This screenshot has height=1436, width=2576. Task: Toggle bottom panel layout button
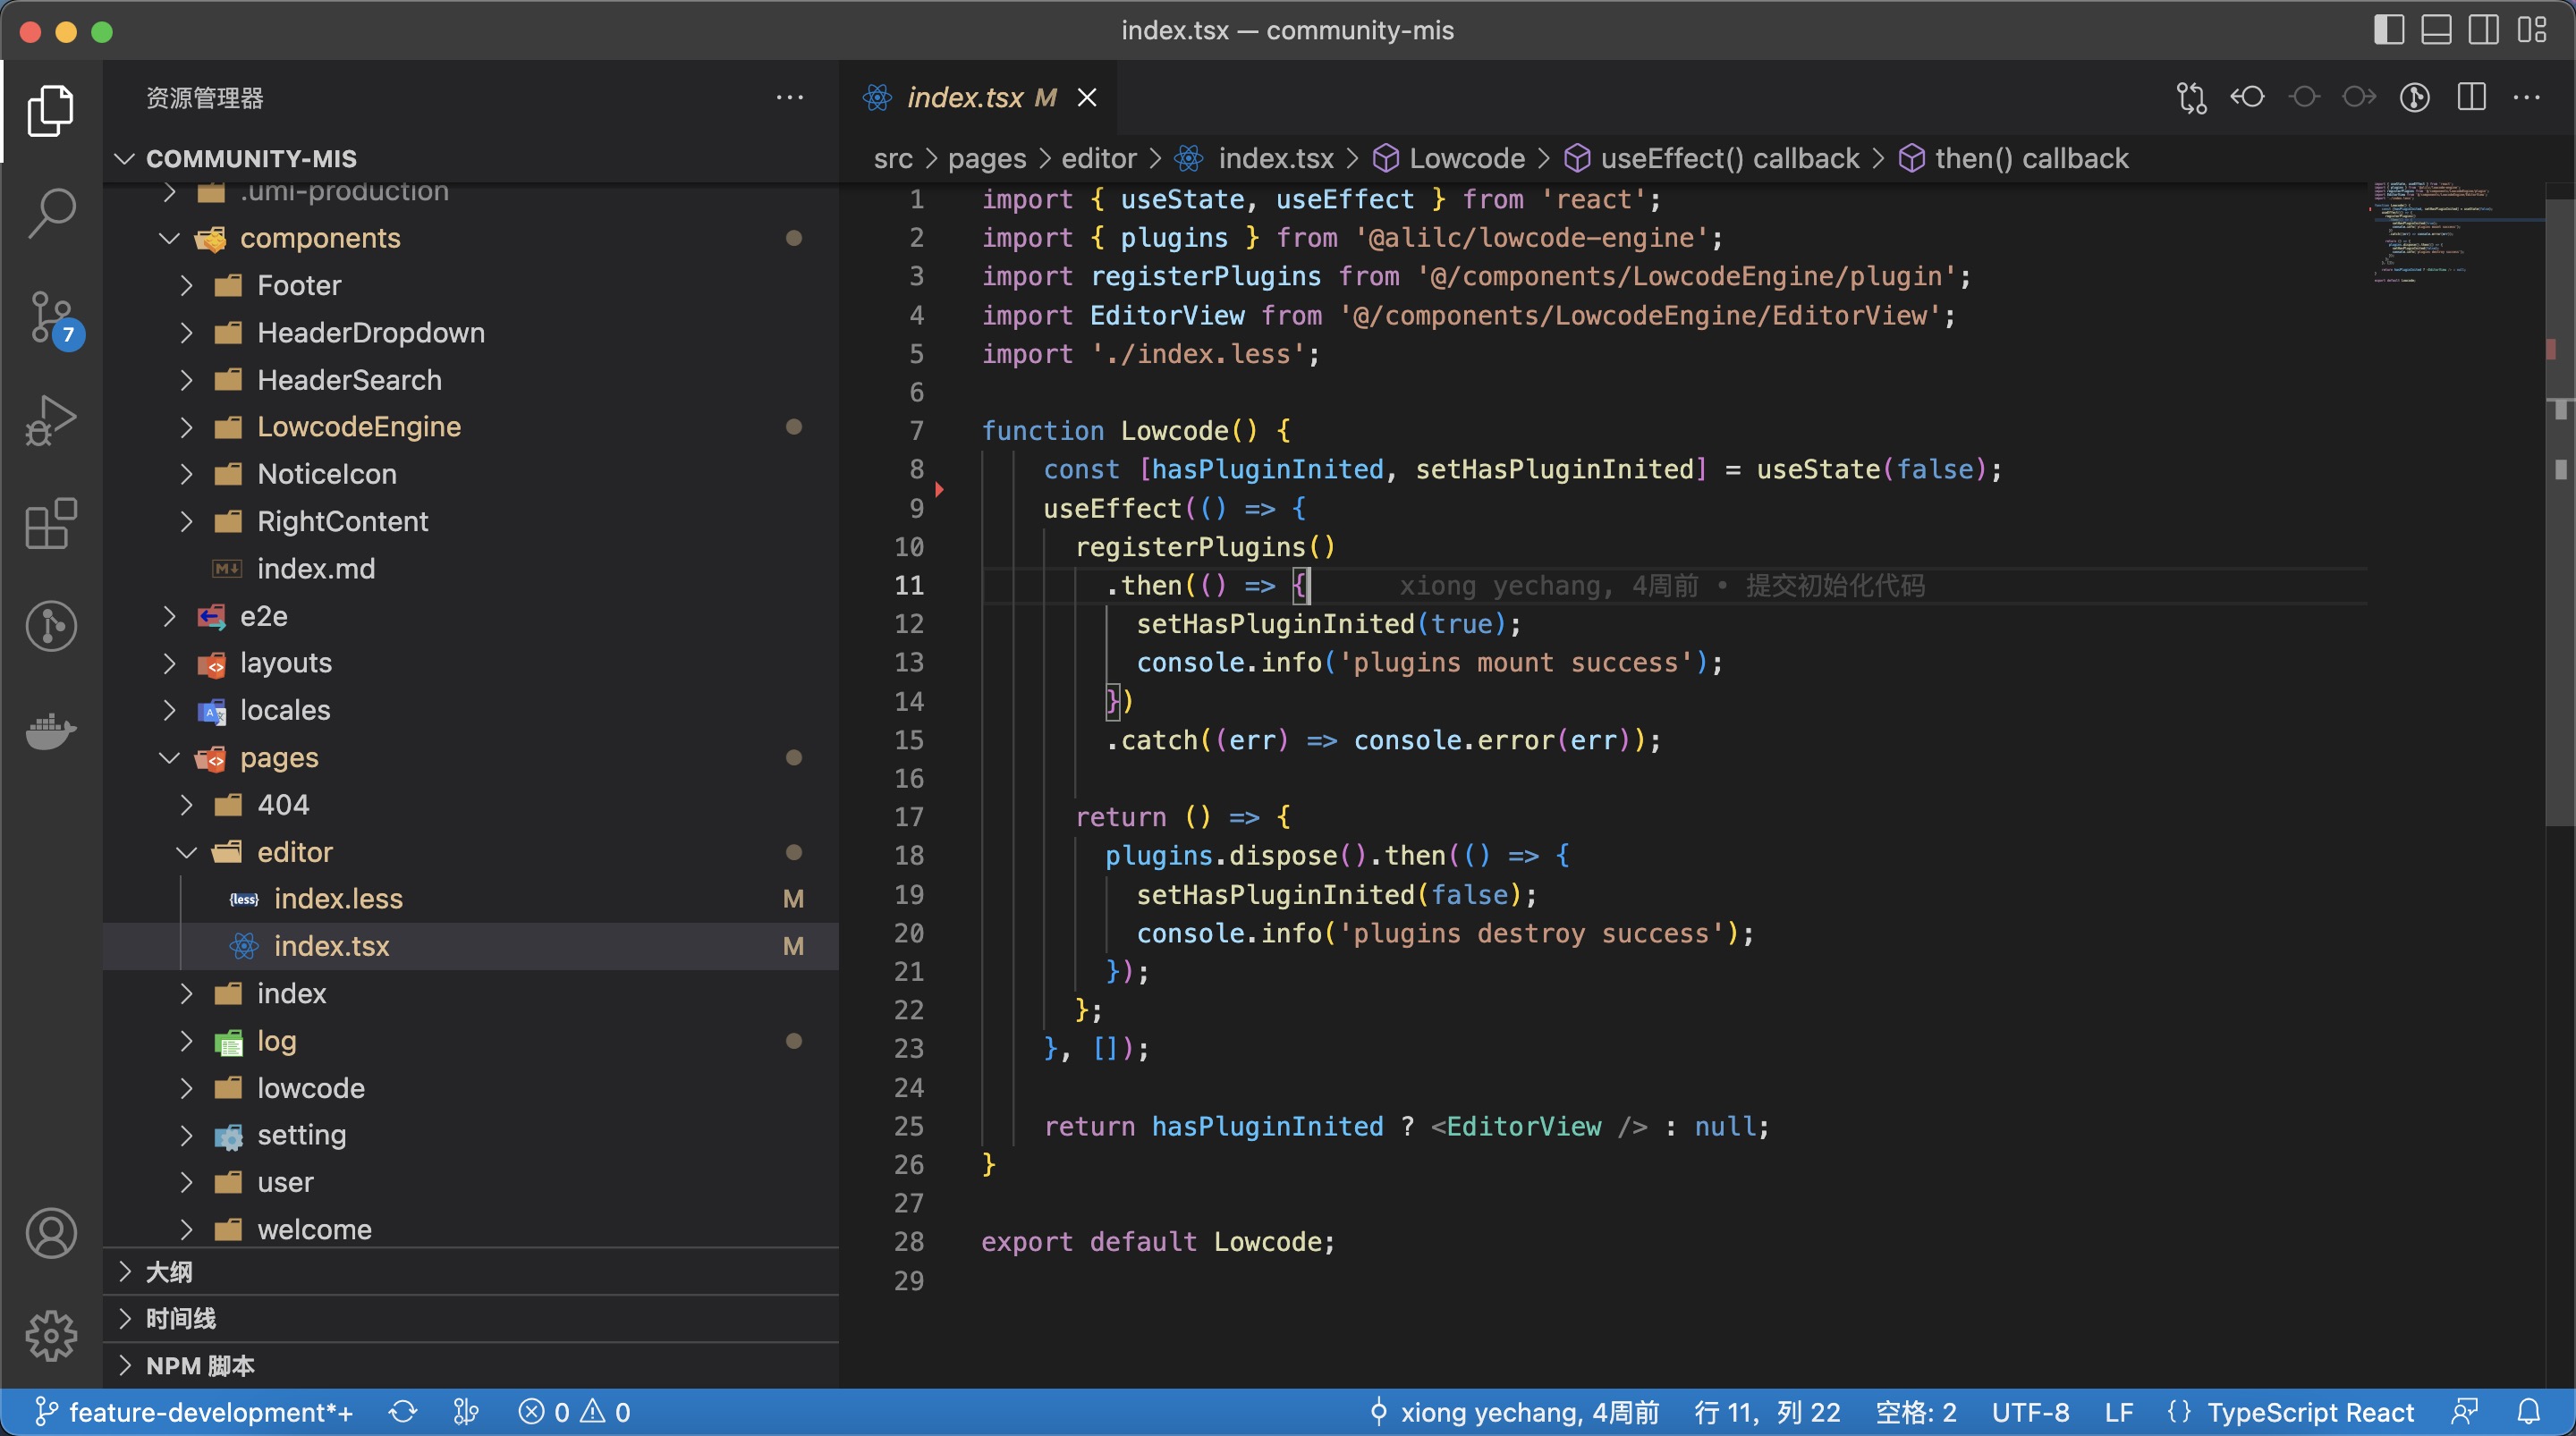pos(2436,30)
